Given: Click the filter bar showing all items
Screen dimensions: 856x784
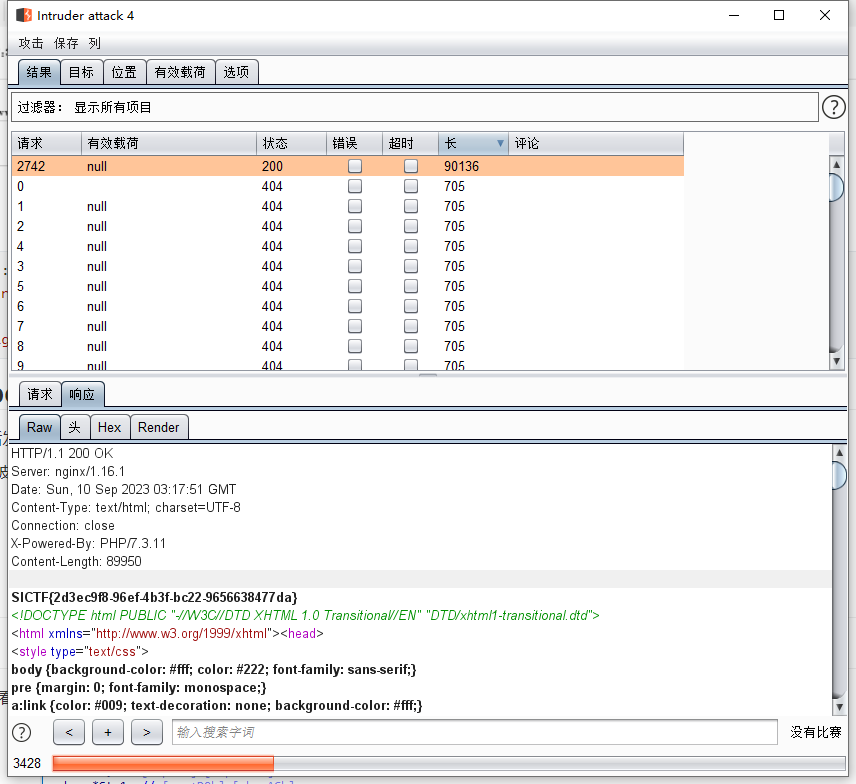Looking at the screenshot, I should [415, 107].
